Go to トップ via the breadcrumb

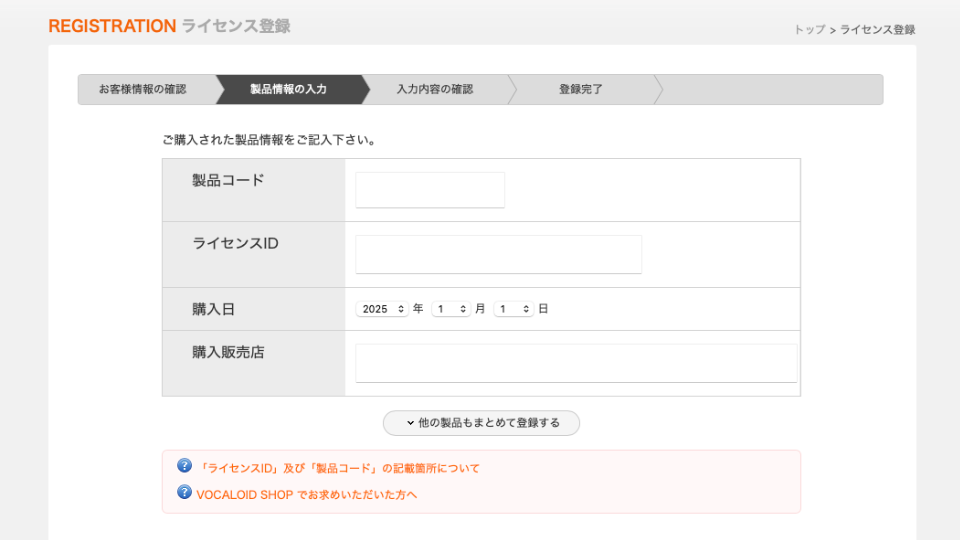tap(809, 30)
